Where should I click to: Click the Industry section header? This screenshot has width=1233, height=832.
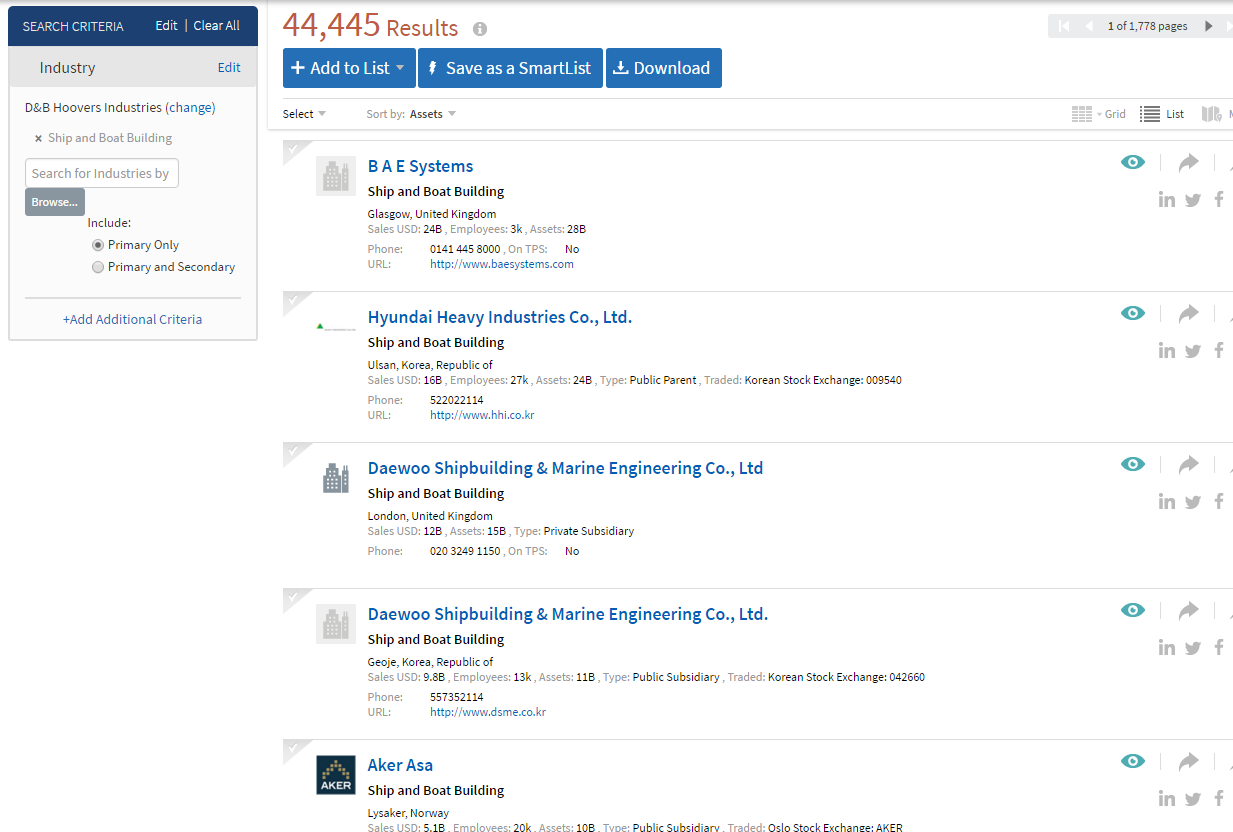pos(133,68)
